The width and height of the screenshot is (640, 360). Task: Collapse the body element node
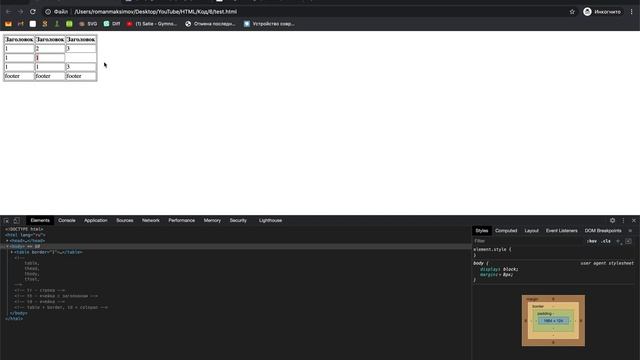tap(7, 247)
